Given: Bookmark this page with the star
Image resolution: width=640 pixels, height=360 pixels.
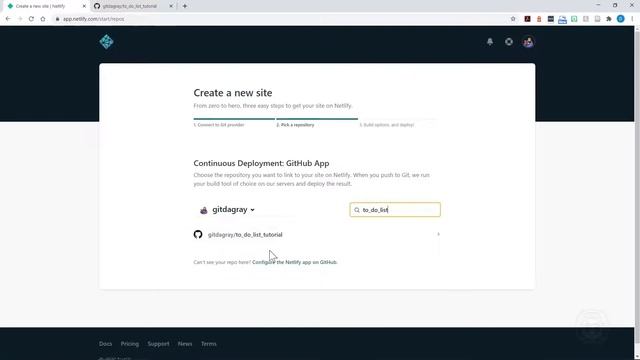Looking at the screenshot, I should pos(513,19).
